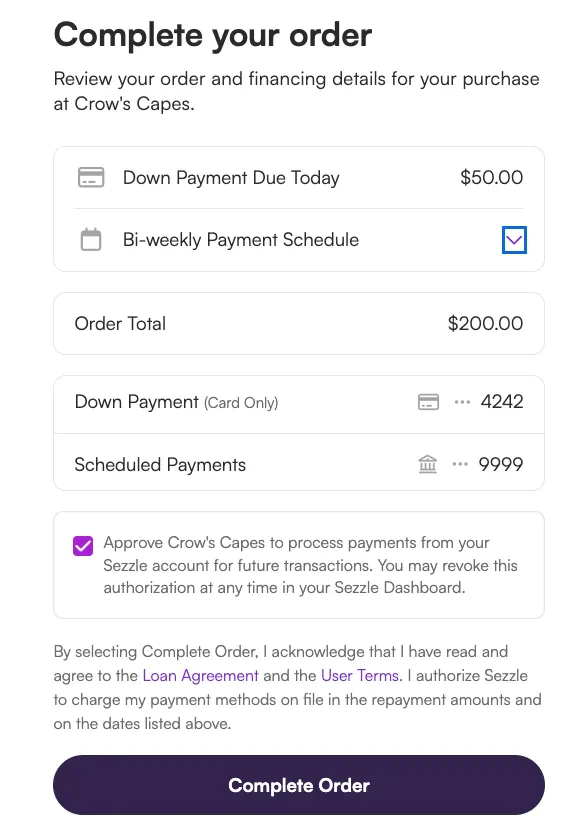Uncheck the Approve Crow's Capes authorization checkbox
This screenshot has width=568, height=837.
83,546
